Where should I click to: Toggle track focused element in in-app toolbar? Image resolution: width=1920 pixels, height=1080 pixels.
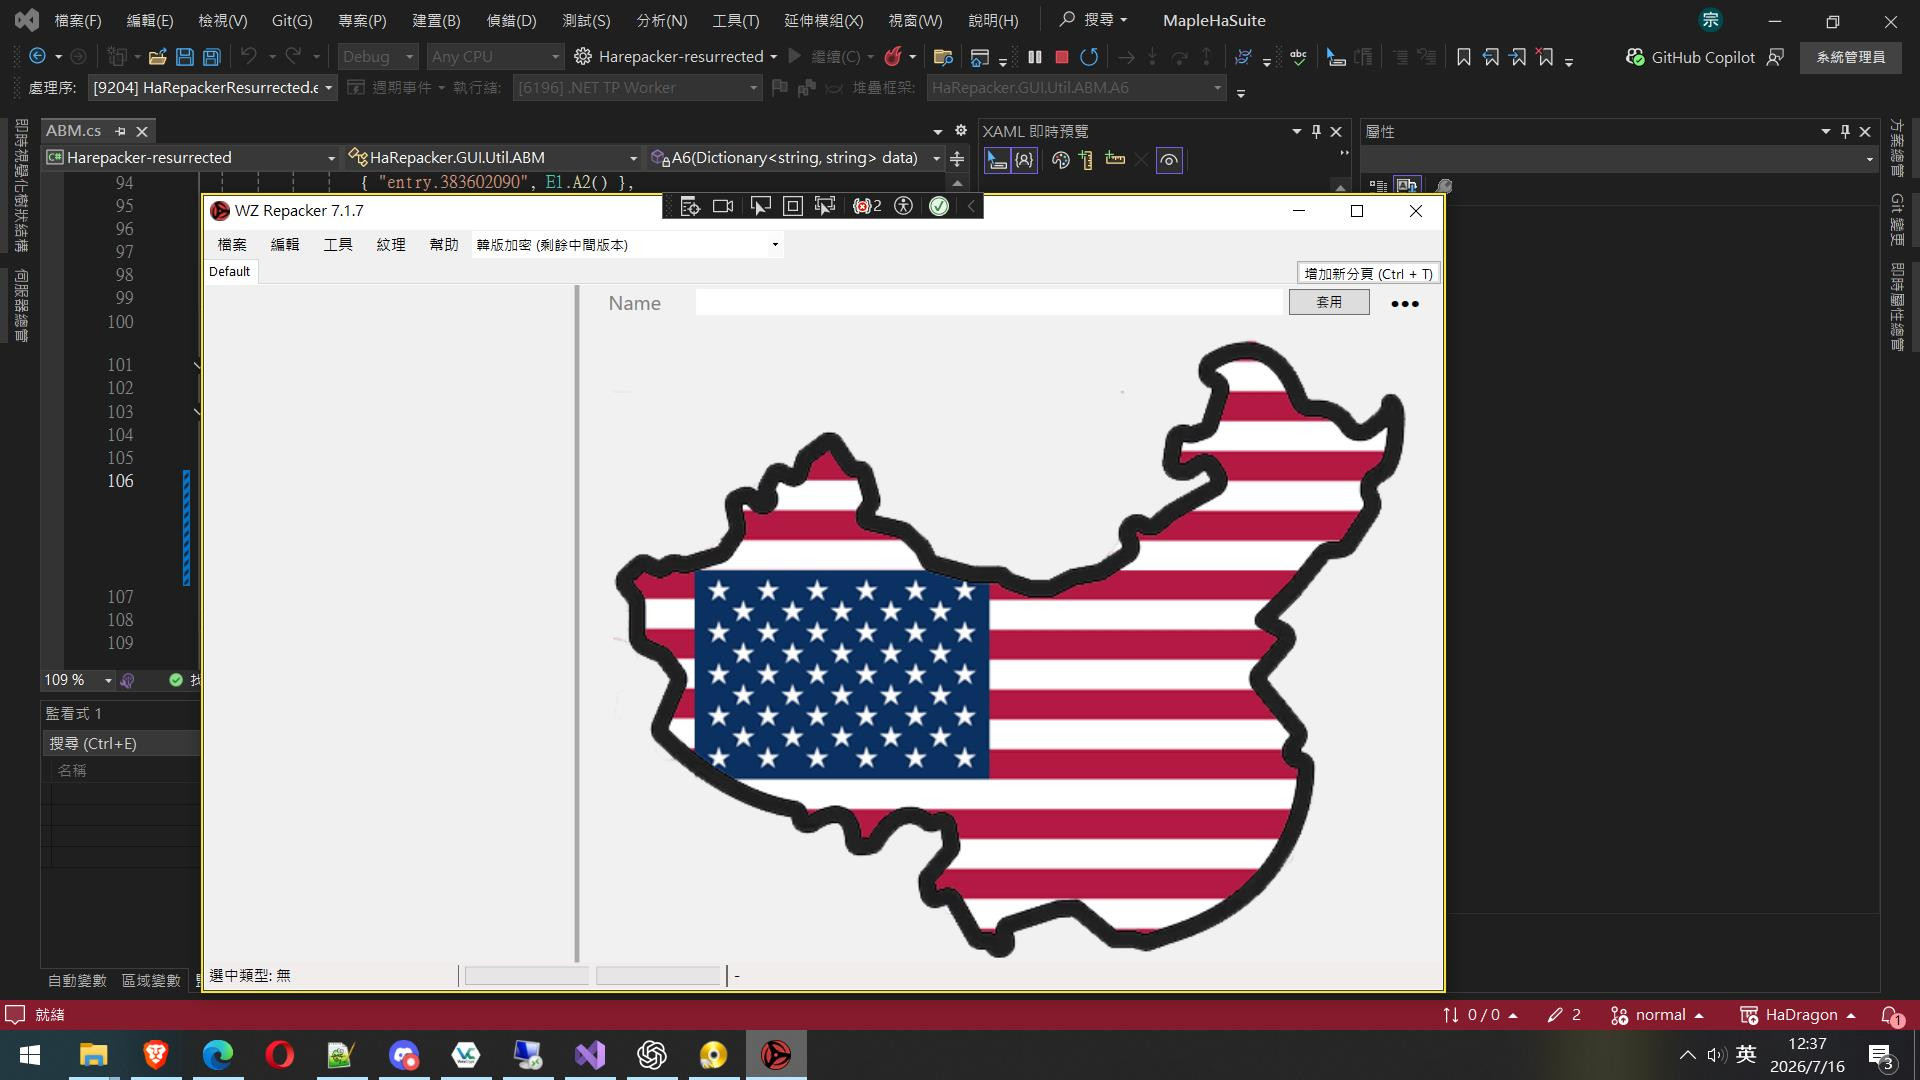tap(825, 206)
